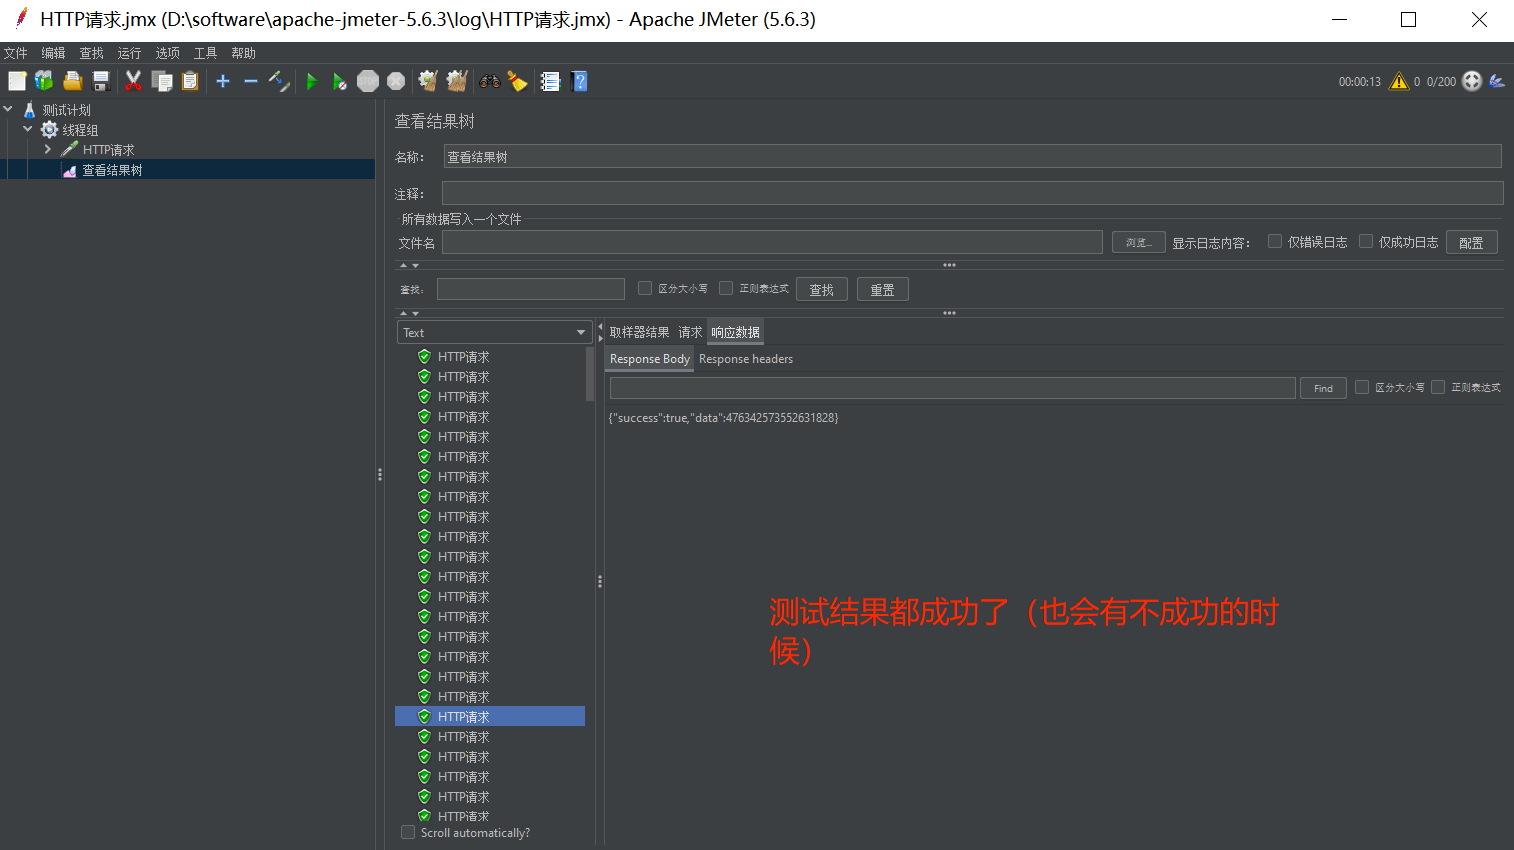Click the Shutdown test icon

(396, 81)
